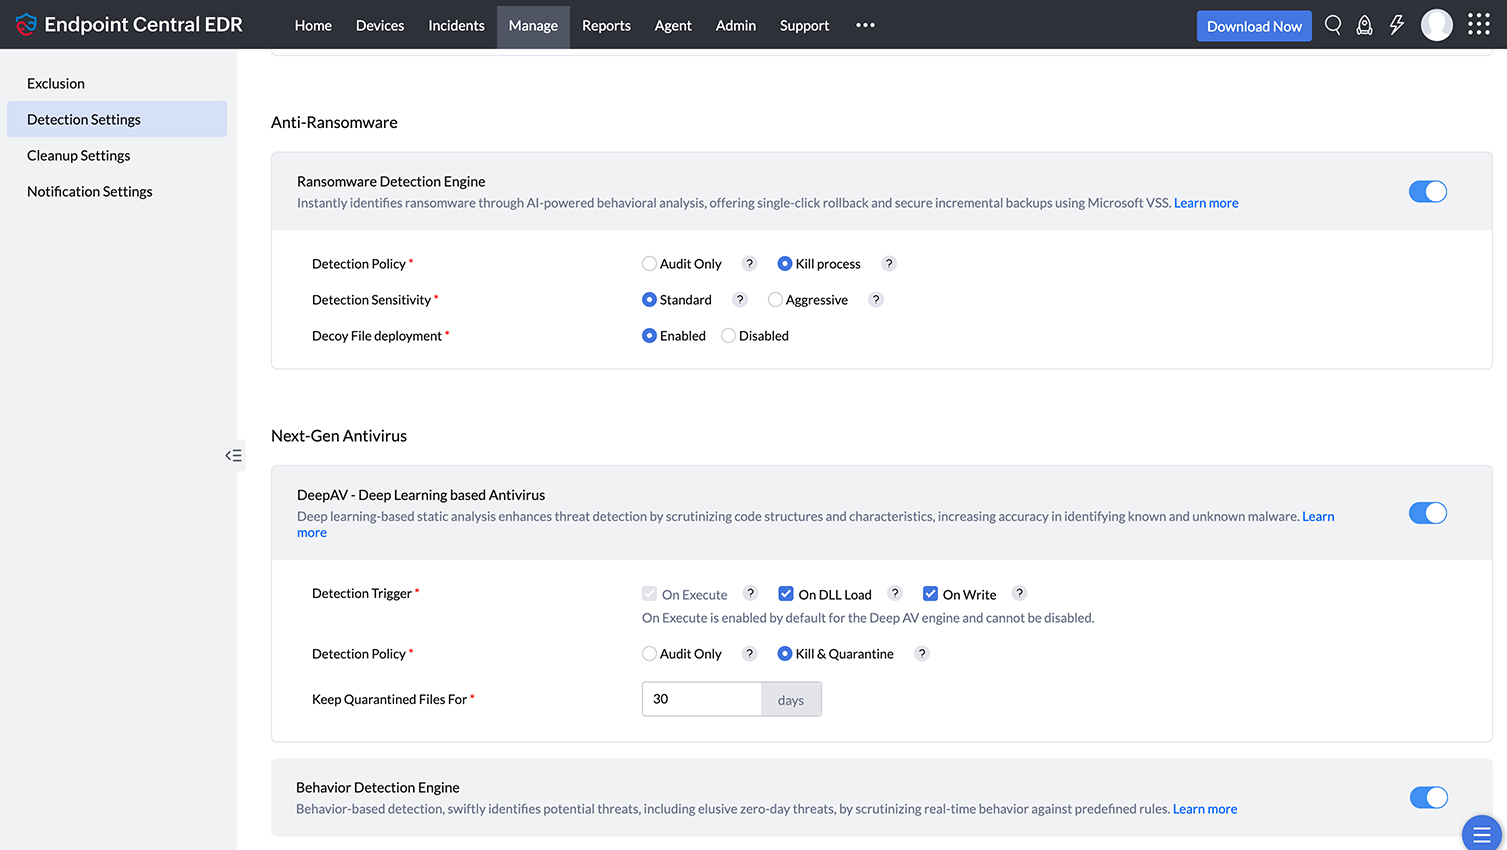1507x850 pixels.
Task: Uncheck the On DLL Load trigger
Action: click(786, 594)
